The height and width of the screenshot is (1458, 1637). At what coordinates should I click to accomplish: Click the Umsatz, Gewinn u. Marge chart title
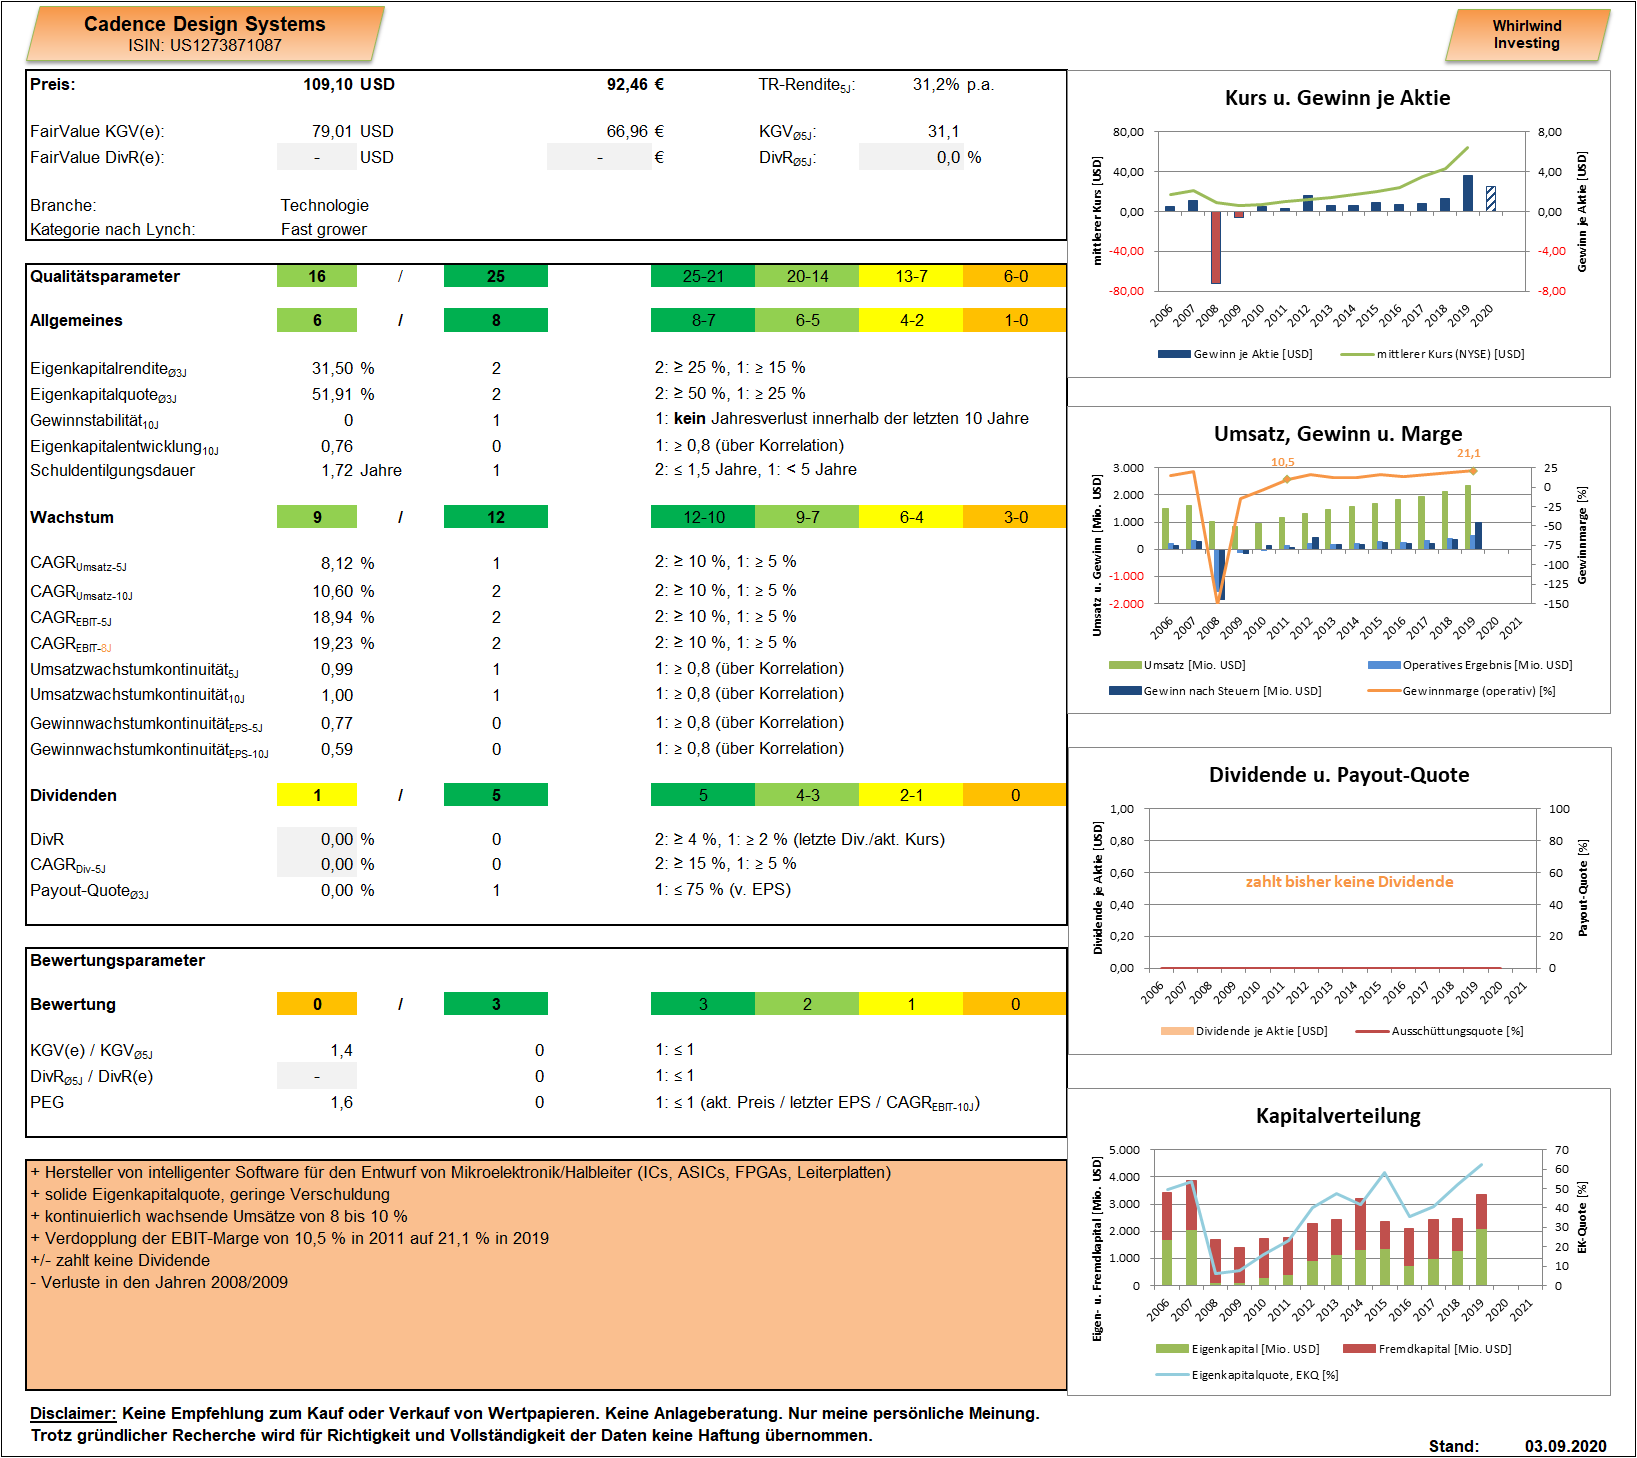tap(1337, 434)
